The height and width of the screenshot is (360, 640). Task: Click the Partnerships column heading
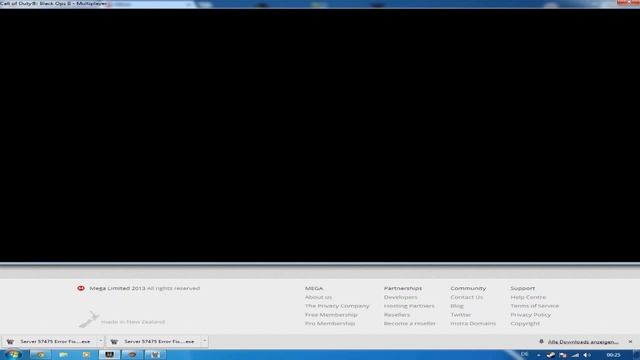coord(403,288)
